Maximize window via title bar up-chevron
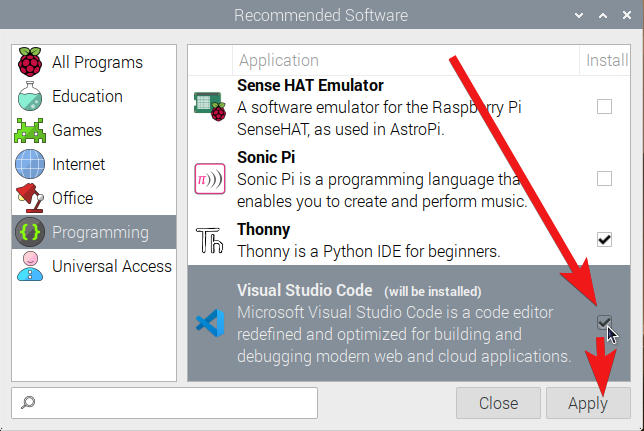The height and width of the screenshot is (431, 644). point(603,15)
